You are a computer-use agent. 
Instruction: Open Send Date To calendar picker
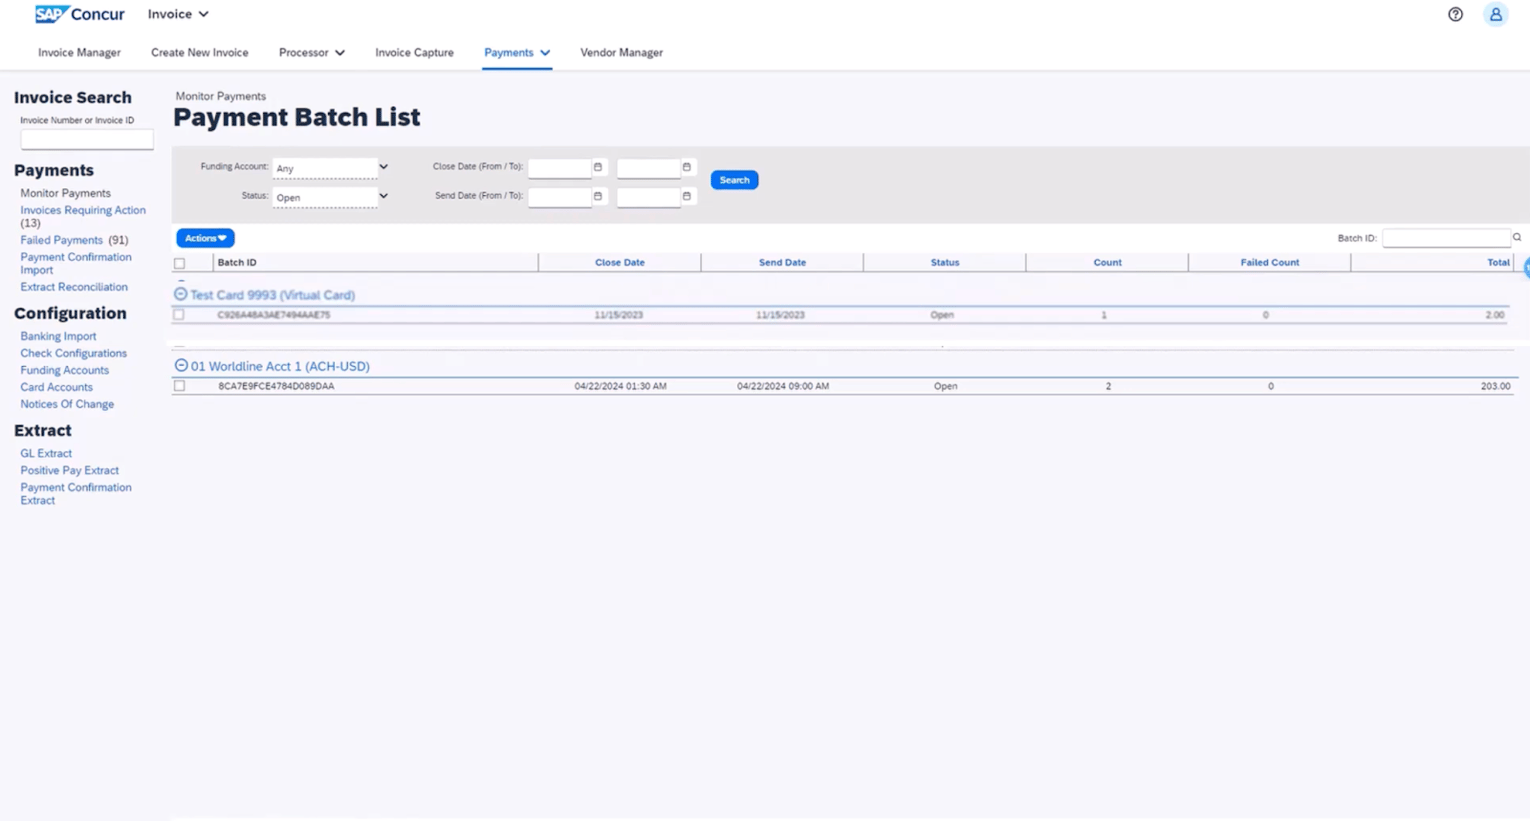click(687, 196)
